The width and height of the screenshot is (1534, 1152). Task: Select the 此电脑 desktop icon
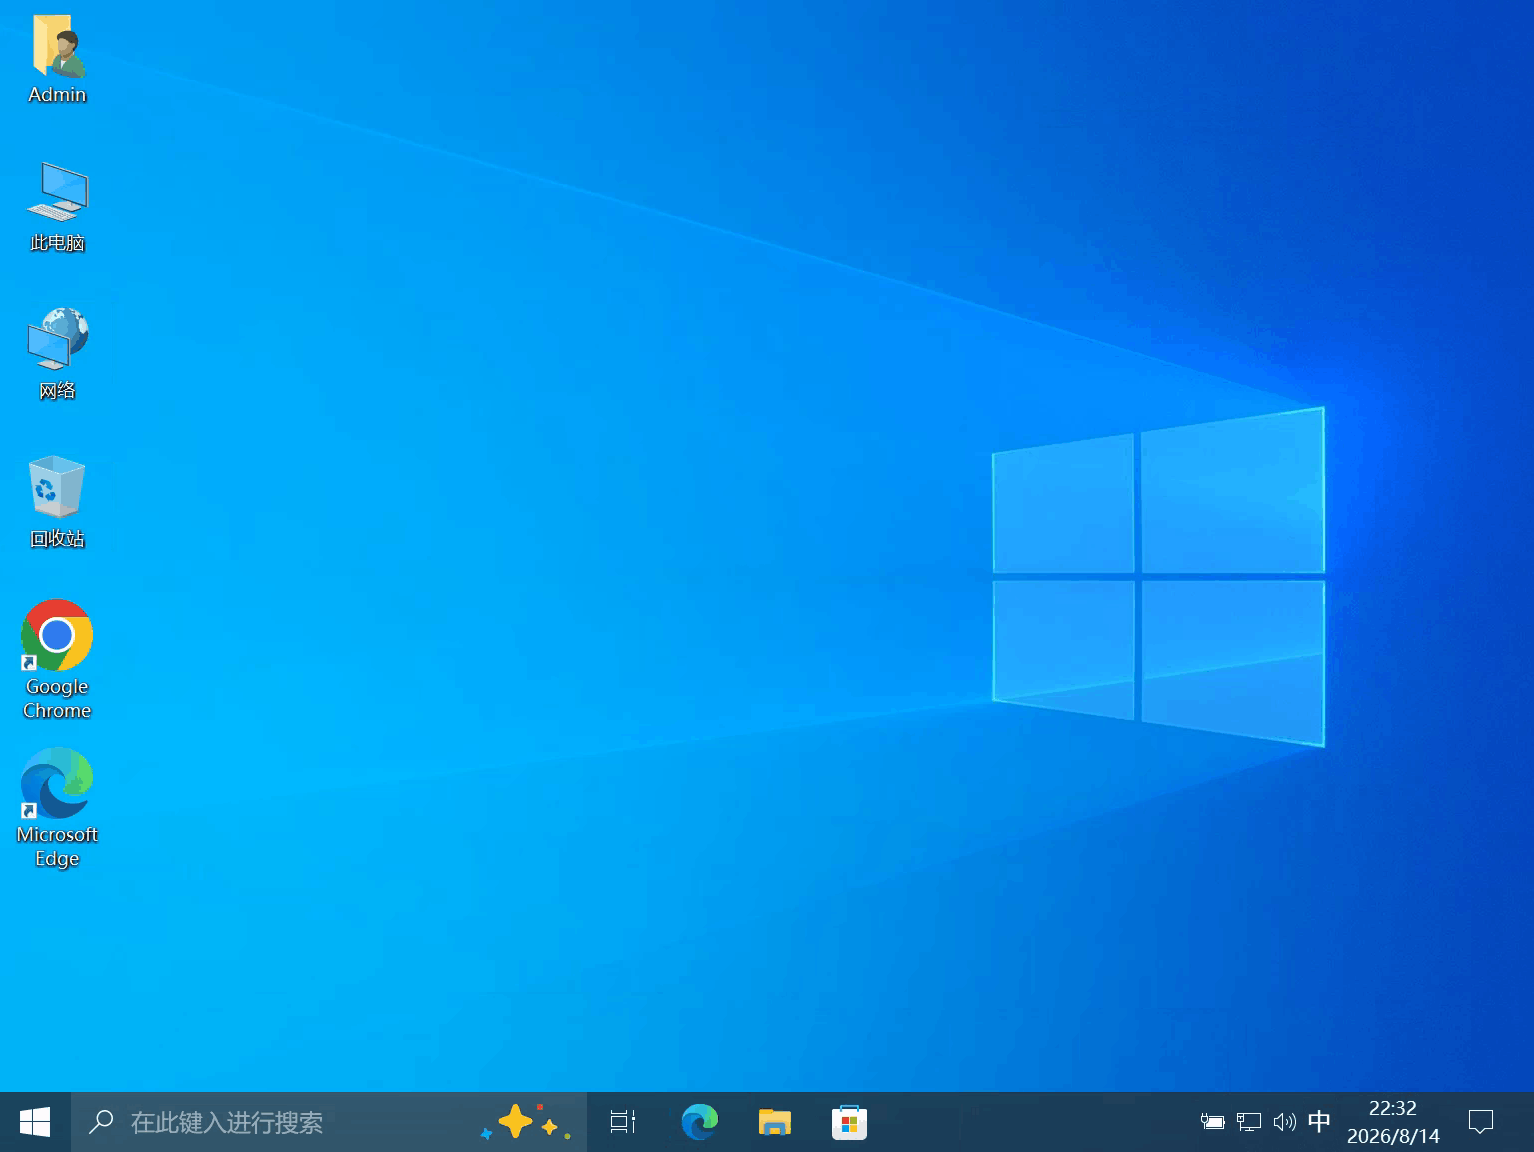pos(57,206)
